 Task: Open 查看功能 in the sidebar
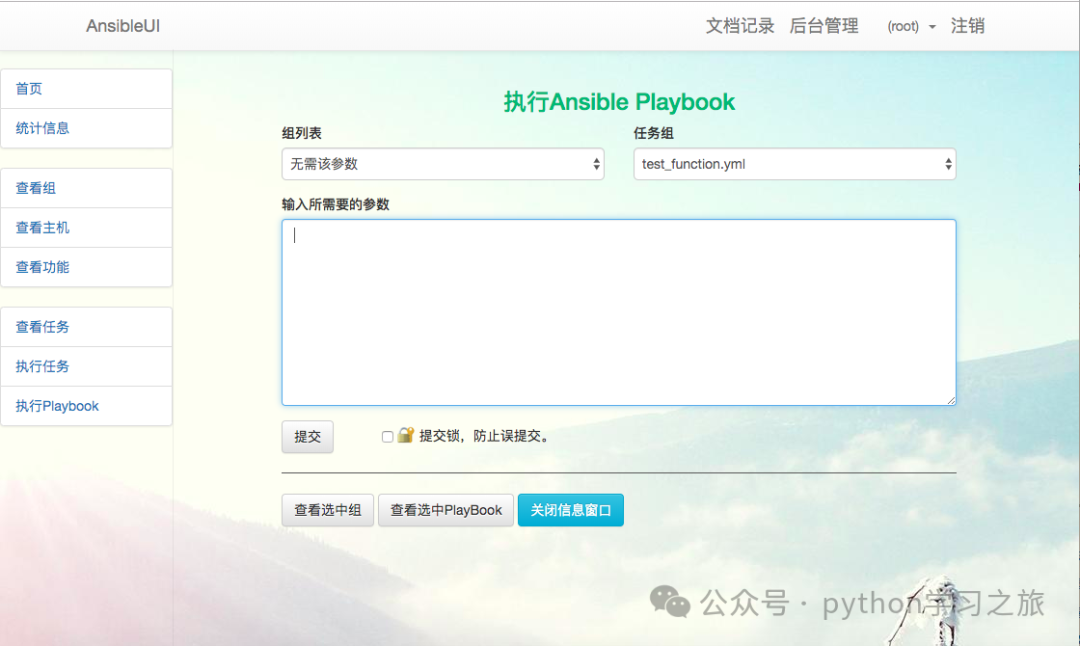coord(86,267)
